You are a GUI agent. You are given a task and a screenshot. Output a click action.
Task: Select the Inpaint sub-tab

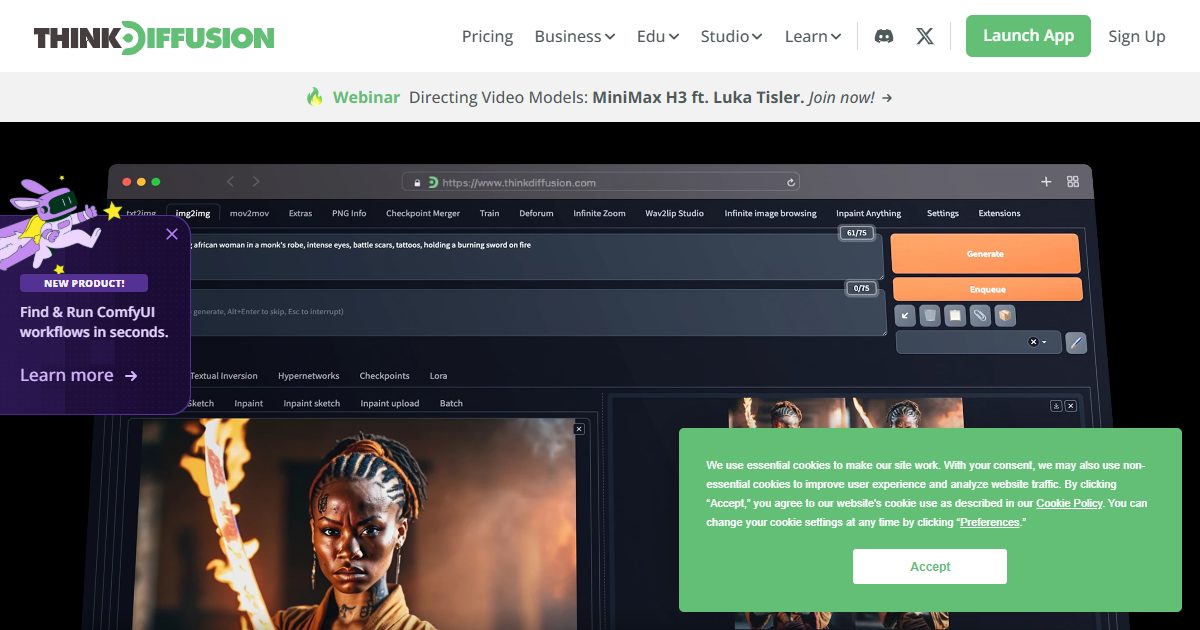pyautogui.click(x=248, y=403)
